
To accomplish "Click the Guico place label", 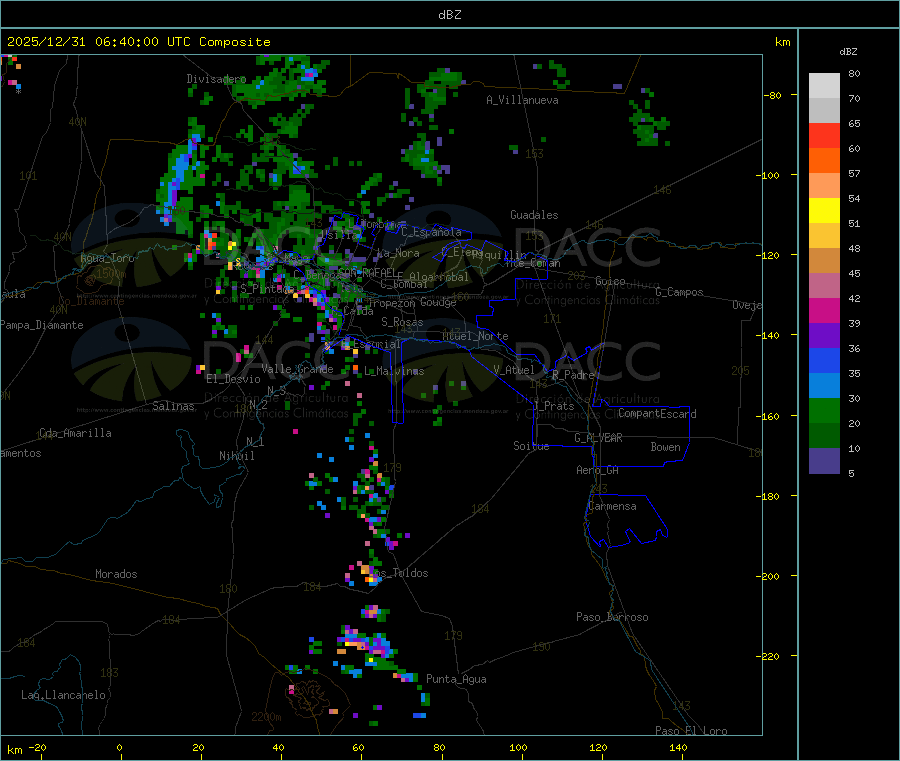I will tap(610, 281).
